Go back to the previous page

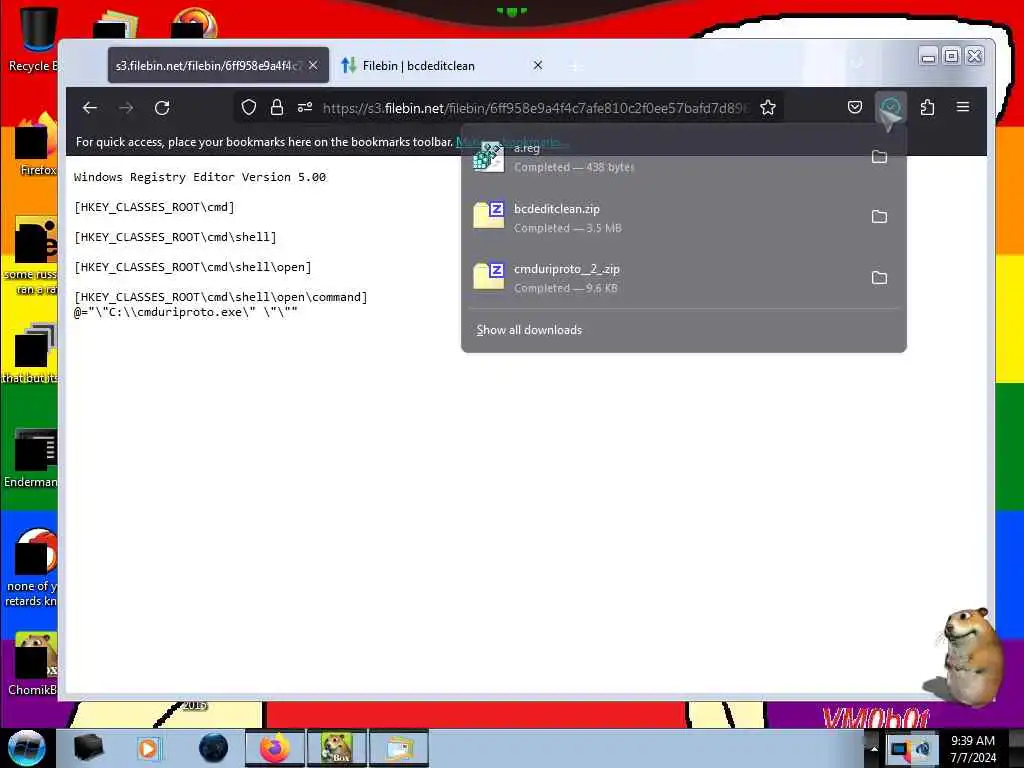pyautogui.click(x=89, y=108)
